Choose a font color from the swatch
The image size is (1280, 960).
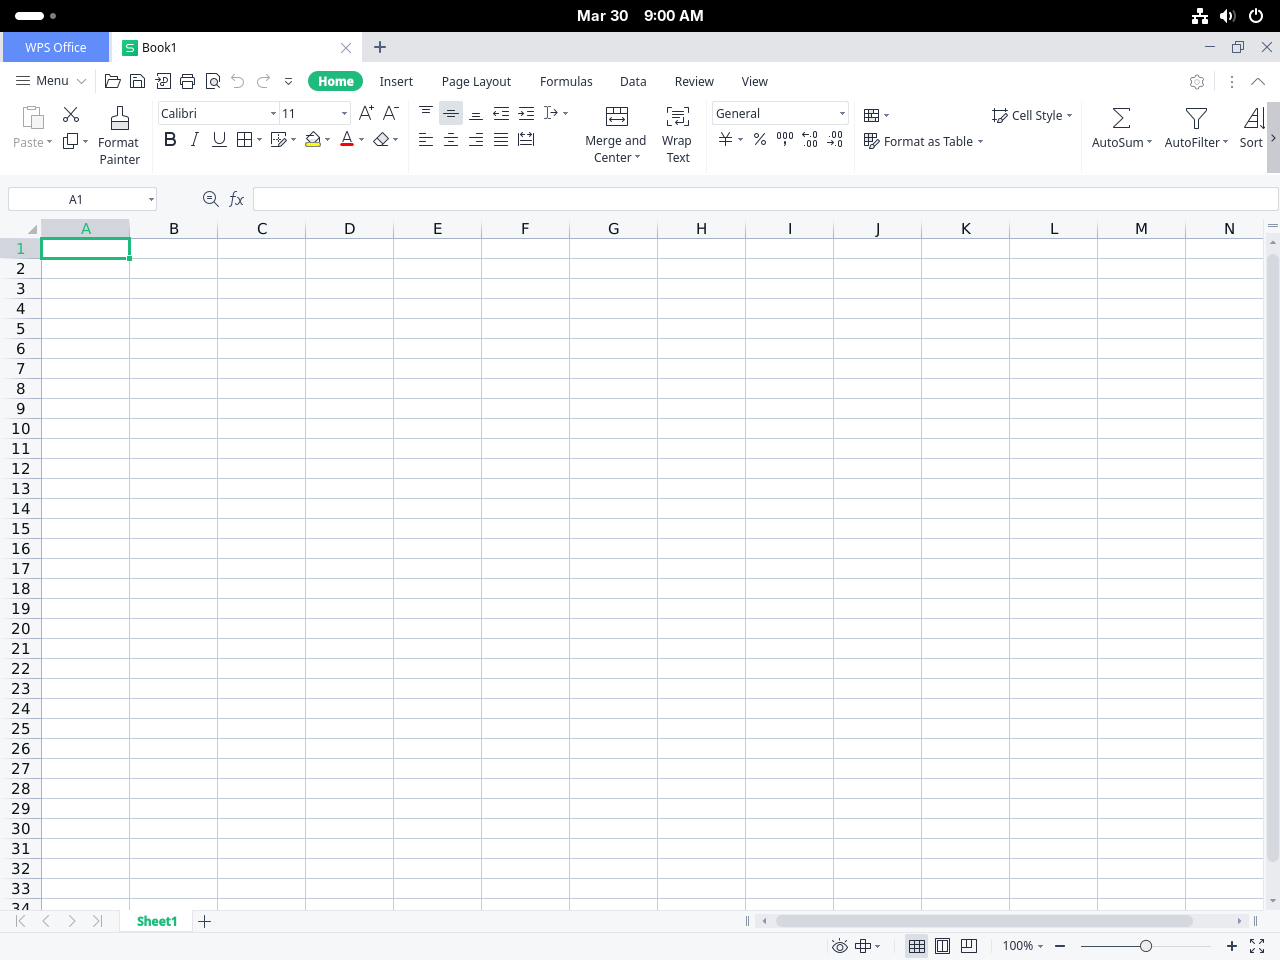pyautogui.click(x=347, y=139)
